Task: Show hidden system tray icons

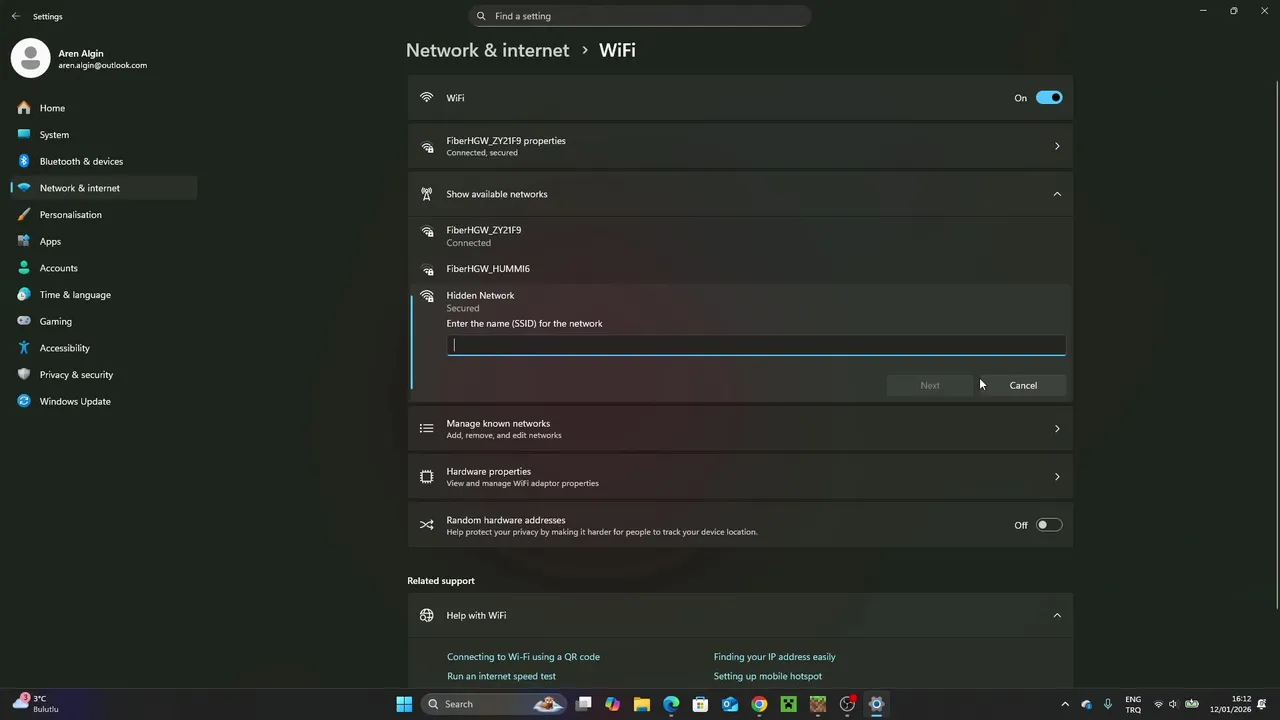Action: tap(1064, 704)
